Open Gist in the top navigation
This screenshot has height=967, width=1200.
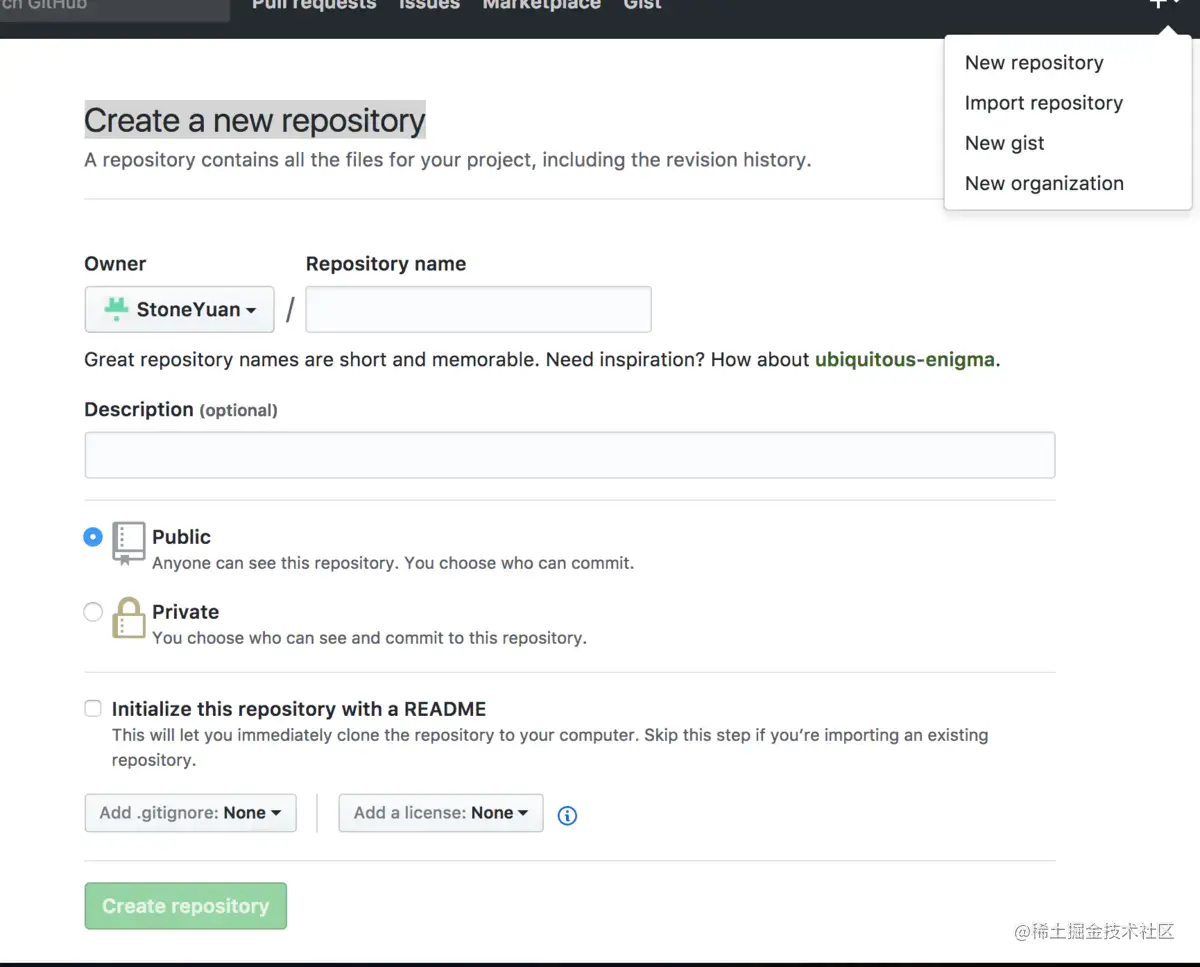click(x=642, y=5)
